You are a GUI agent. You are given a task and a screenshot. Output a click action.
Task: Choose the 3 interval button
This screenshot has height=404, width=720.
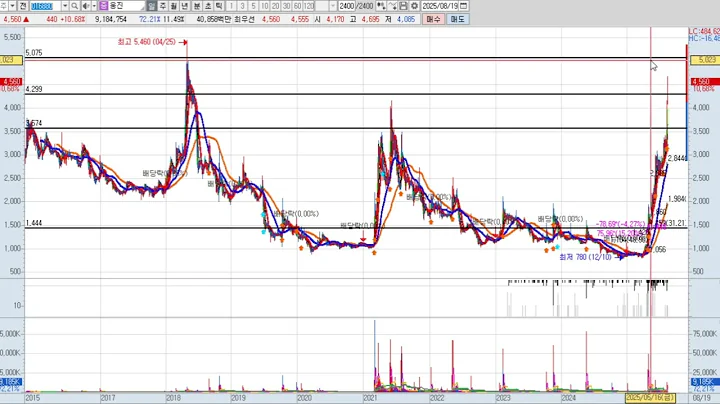[242, 6]
